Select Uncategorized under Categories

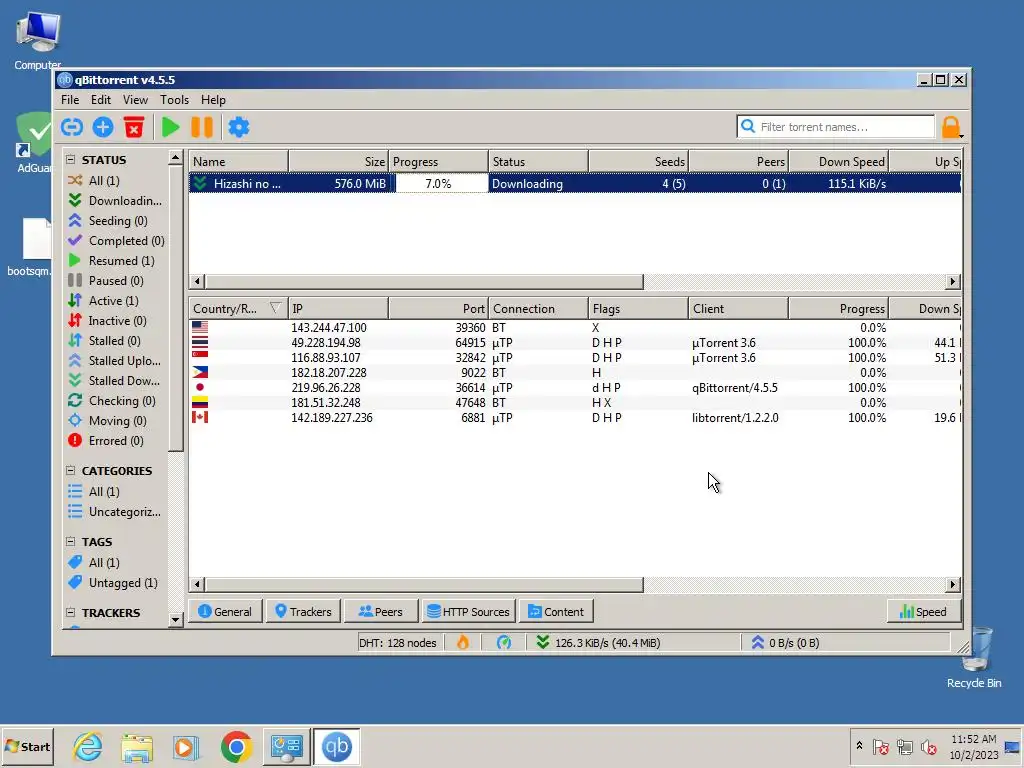[114, 511]
